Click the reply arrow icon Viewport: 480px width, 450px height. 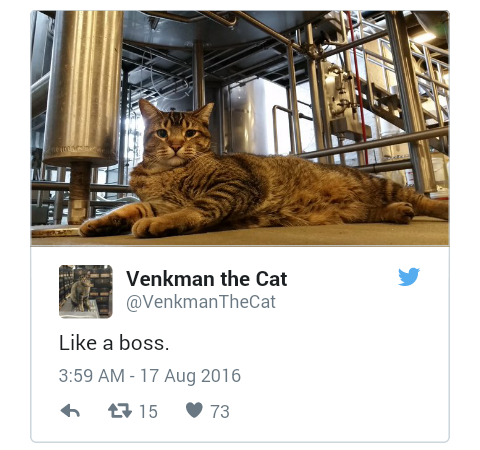70,411
